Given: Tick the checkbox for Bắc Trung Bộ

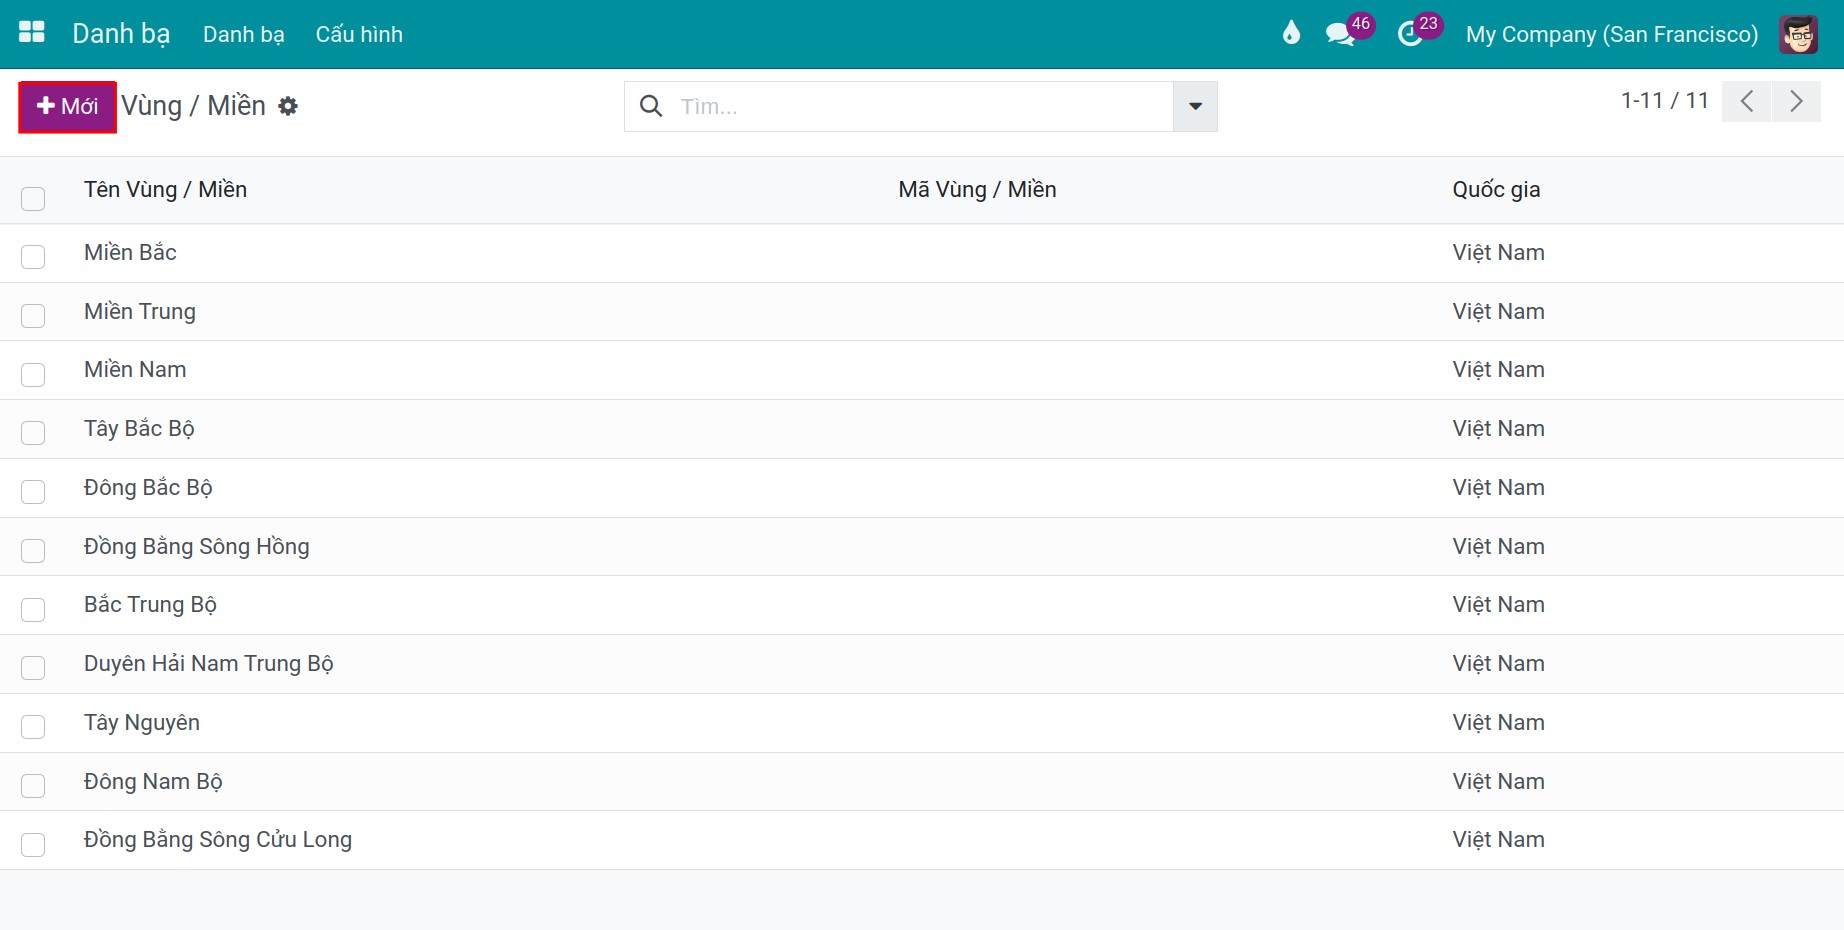Looking at the screenshot, I should [x=33, y=609].
